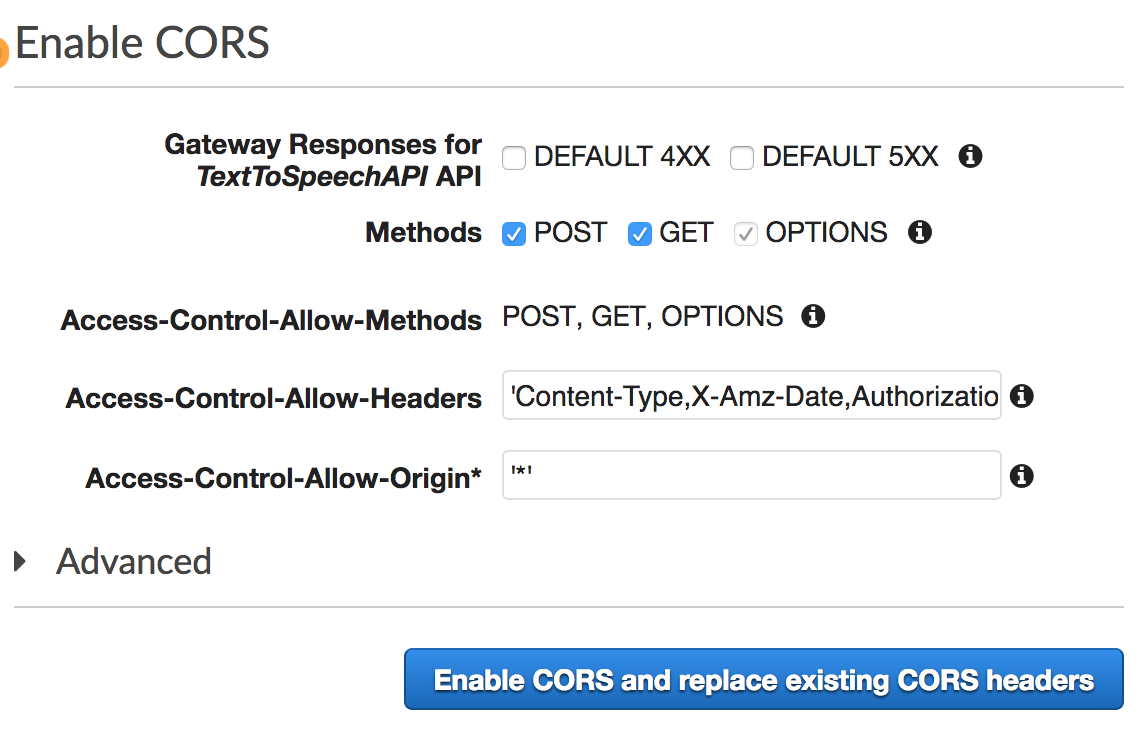This screenshot has width=1138, height=730.
Task: Uncheck the GET method checkbox
Action: pyautogui.click(x=639, y=234)
